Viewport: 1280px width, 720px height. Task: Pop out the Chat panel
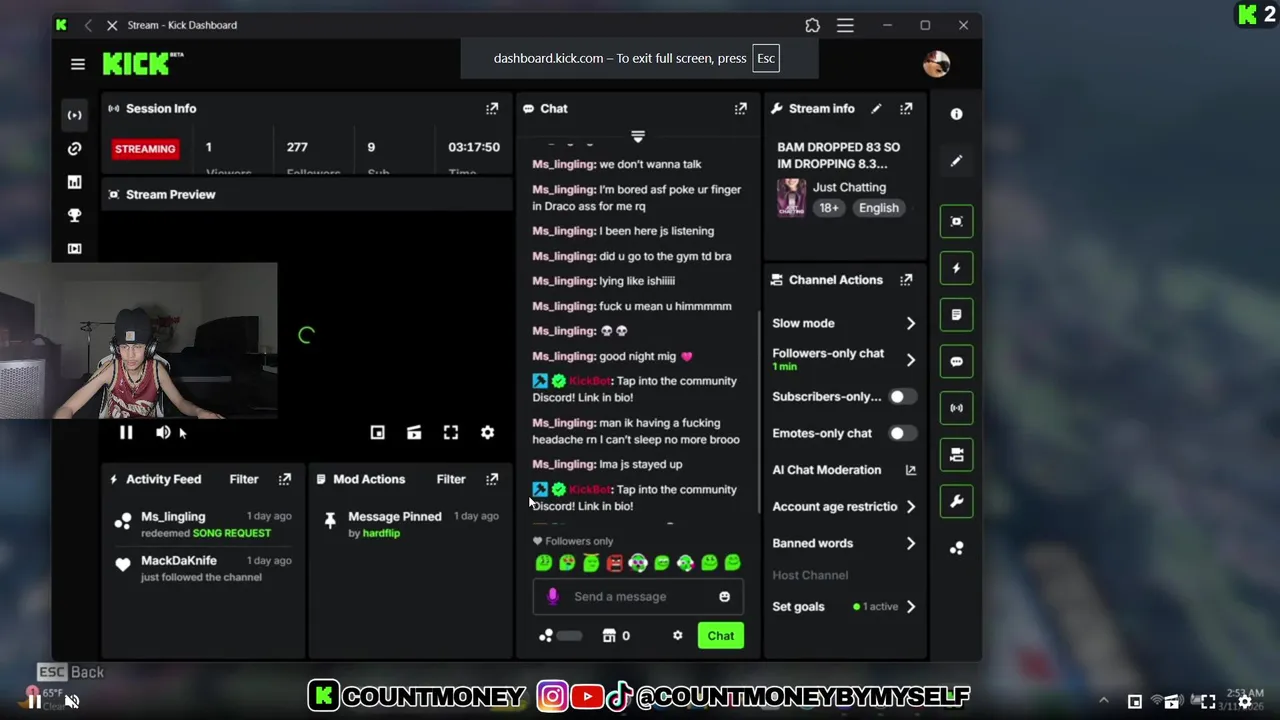(741, 108)
